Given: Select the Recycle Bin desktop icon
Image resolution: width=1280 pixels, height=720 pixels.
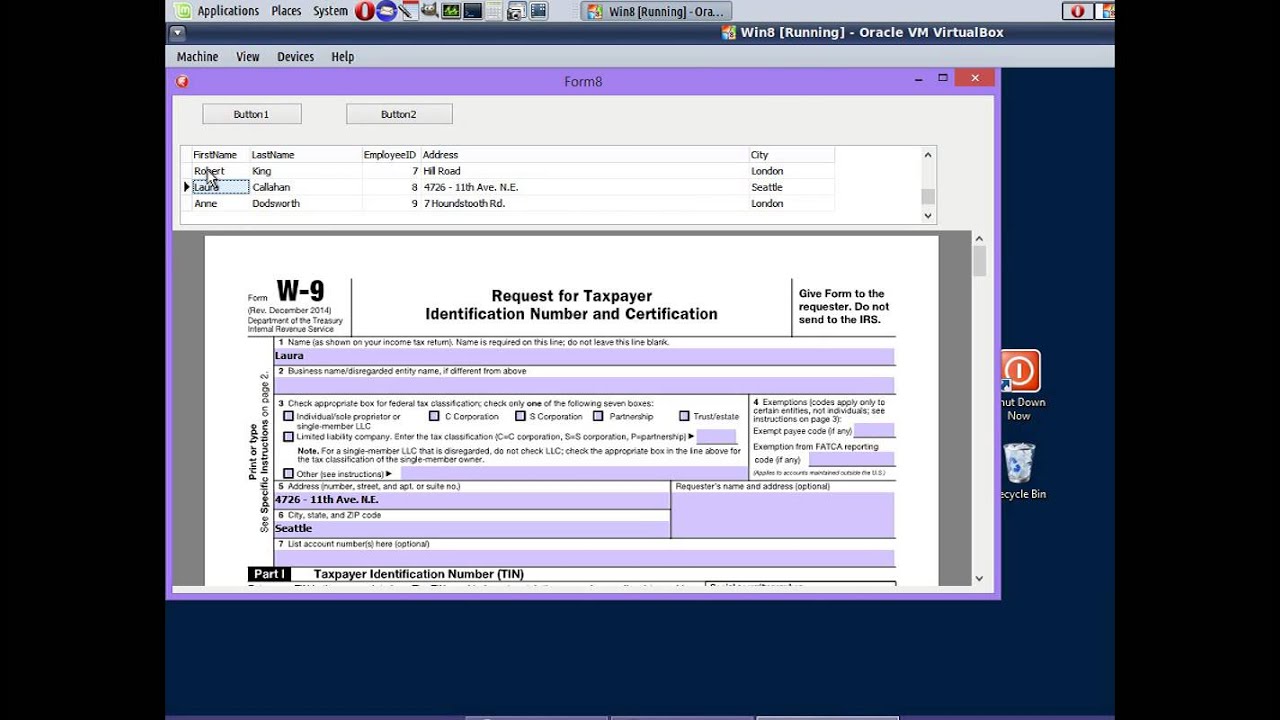Looking at the screenshot, I should (1019, 471).
